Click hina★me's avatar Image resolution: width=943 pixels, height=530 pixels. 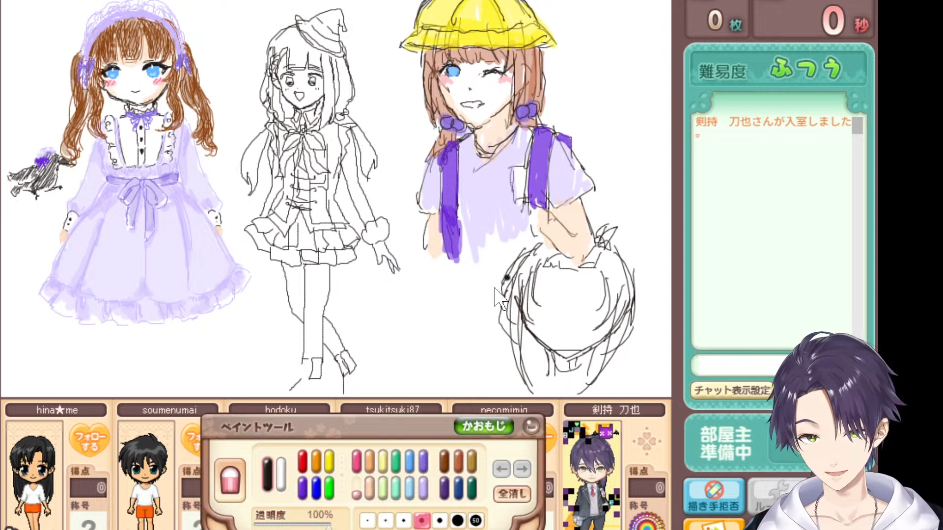[34, 475]
